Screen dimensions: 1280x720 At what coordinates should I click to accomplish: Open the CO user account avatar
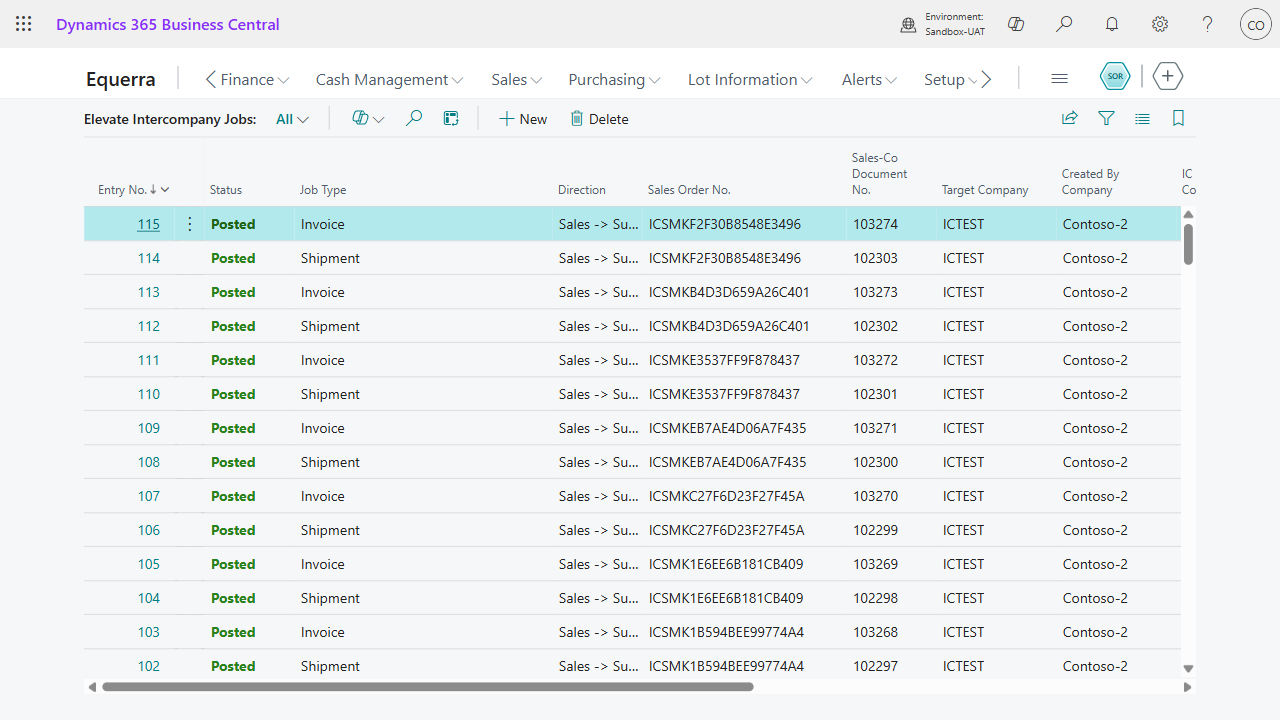pos(1256,24)
